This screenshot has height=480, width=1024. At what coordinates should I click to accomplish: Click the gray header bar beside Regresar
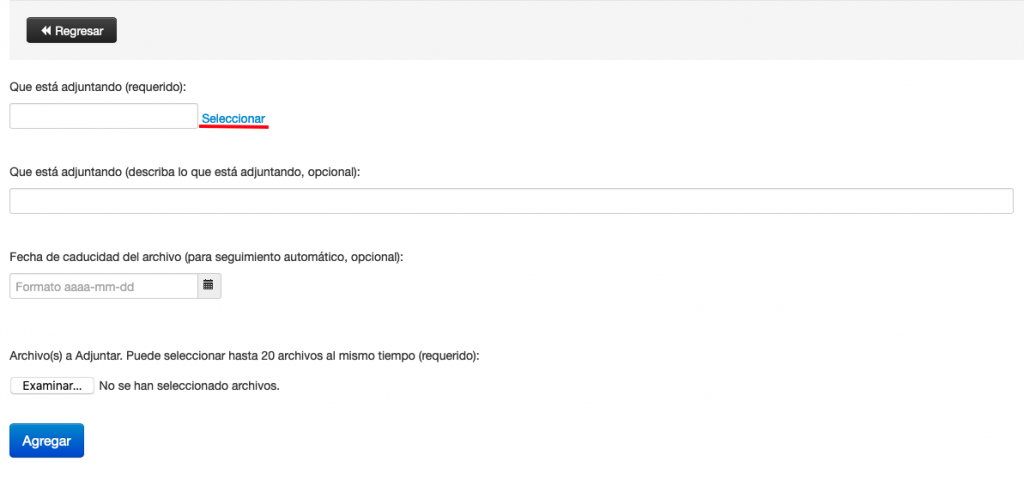[x=568, y=31]
